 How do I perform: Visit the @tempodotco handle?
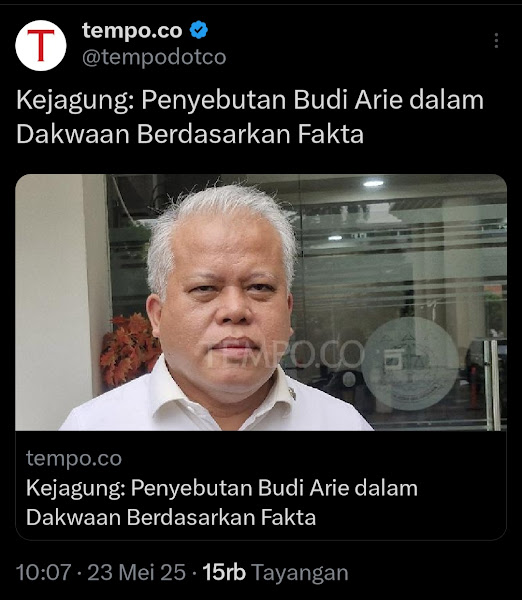click(154, 57)
